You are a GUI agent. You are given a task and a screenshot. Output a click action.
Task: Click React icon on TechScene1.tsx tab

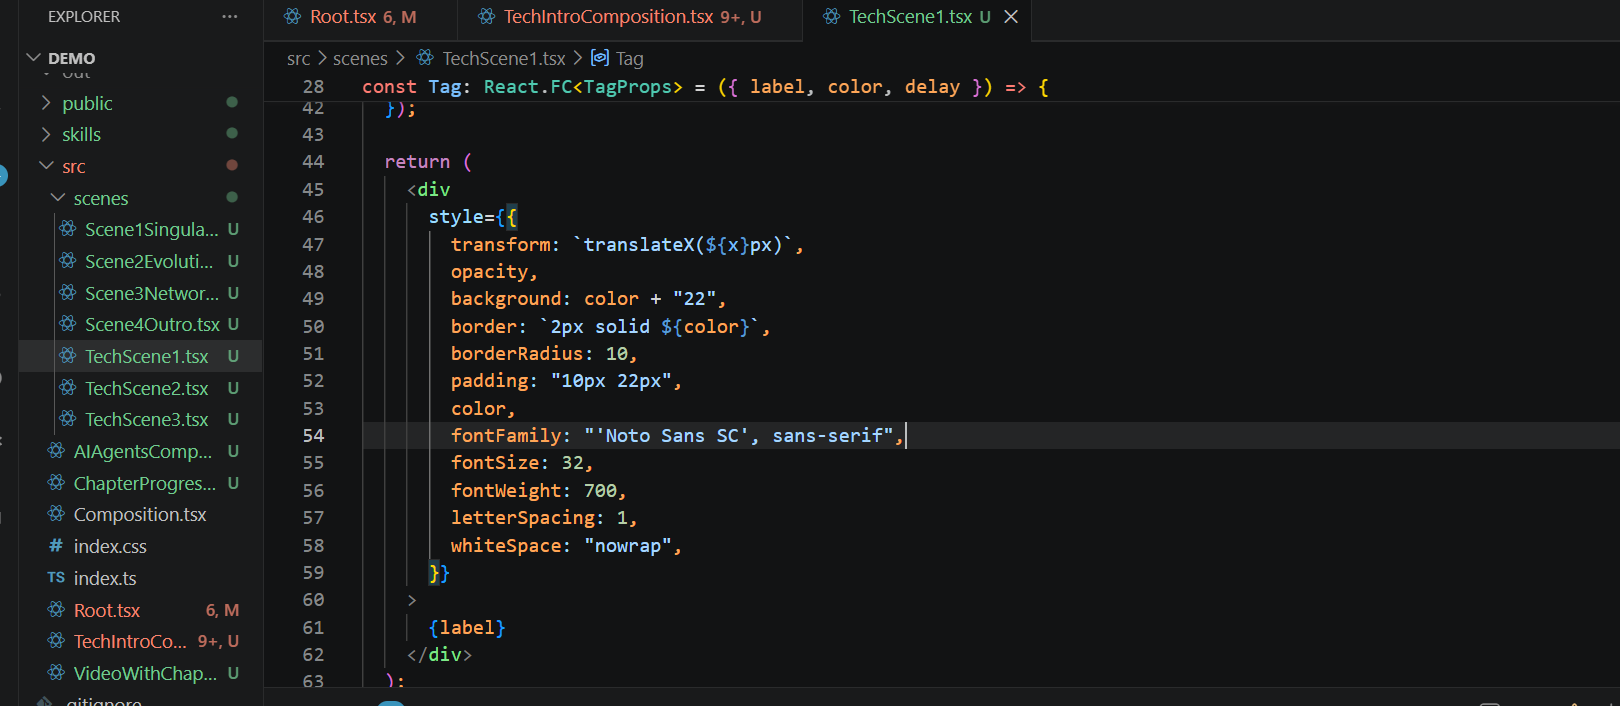[831, 17]
